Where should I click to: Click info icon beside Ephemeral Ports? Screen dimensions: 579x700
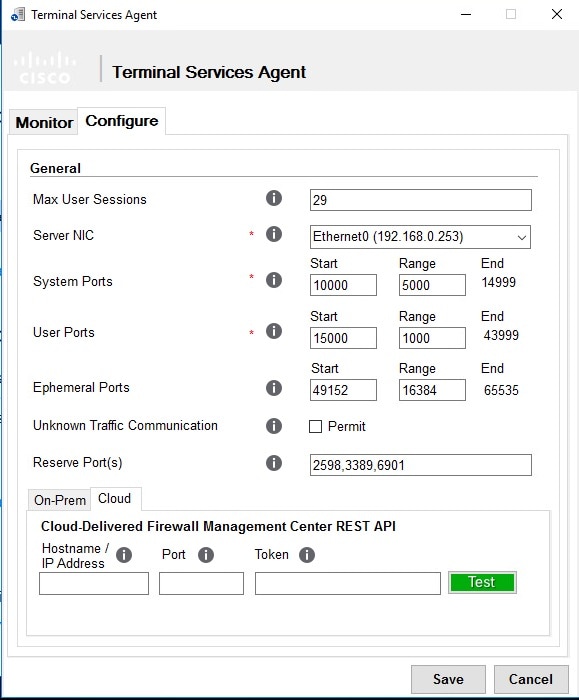(x=274, y=388)
